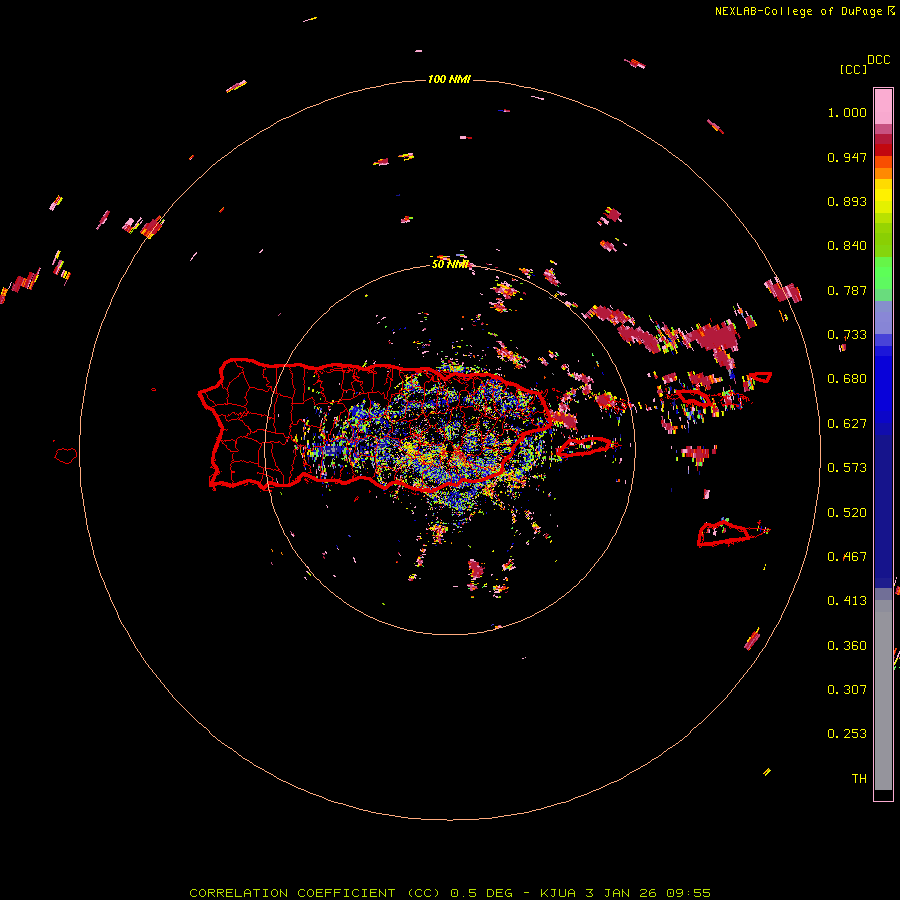Click the 0.573 value on the color scale
This screenshot has width=900, height=900.
coord(847,468)
